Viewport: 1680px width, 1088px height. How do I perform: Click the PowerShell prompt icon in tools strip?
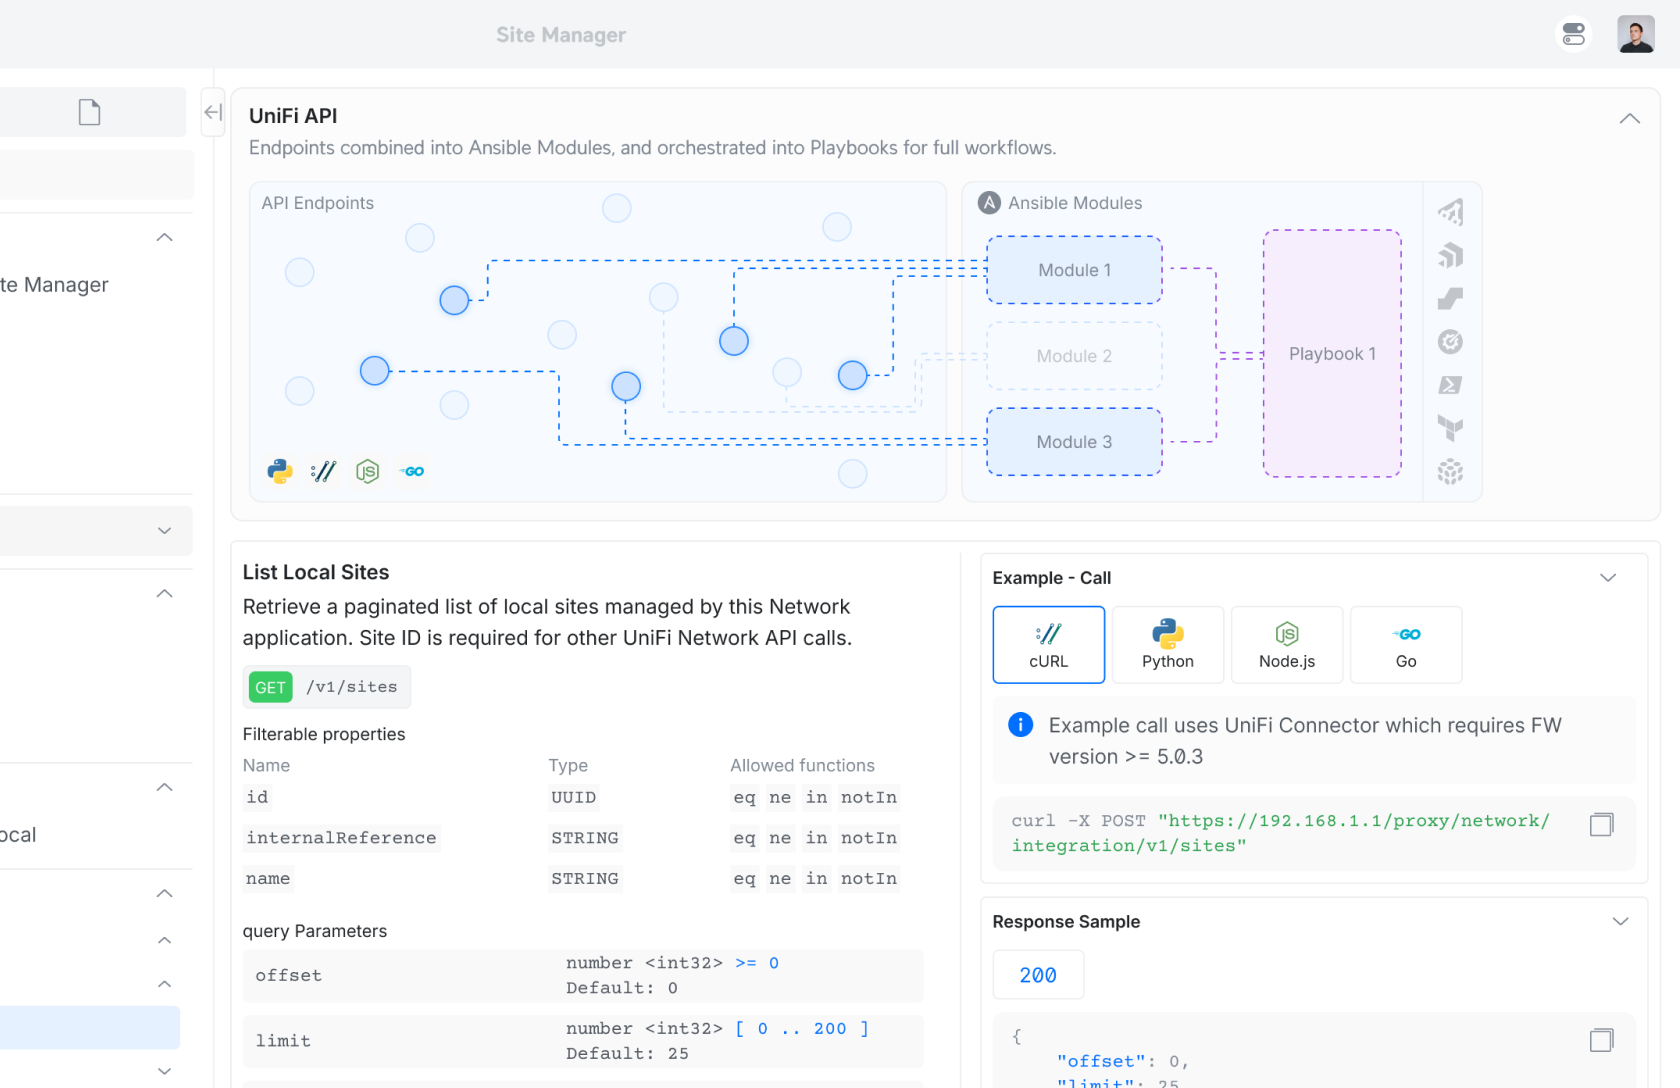pos(1450,385)
